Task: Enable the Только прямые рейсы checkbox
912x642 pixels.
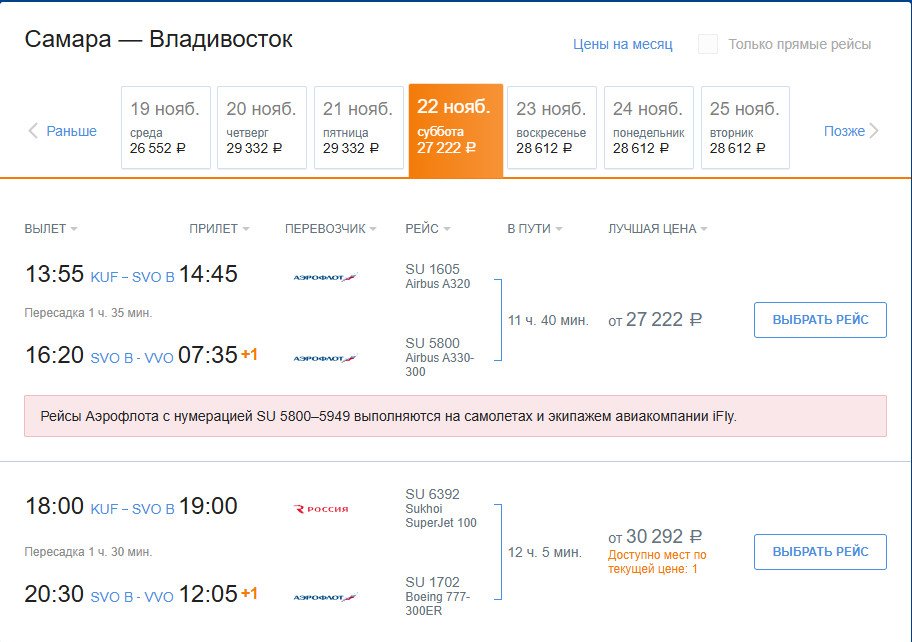Action: 708,44
